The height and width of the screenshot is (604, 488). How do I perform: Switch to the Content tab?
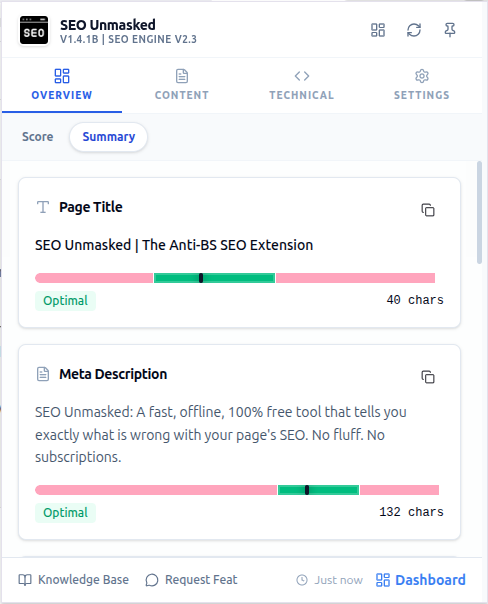click(182, 85)
